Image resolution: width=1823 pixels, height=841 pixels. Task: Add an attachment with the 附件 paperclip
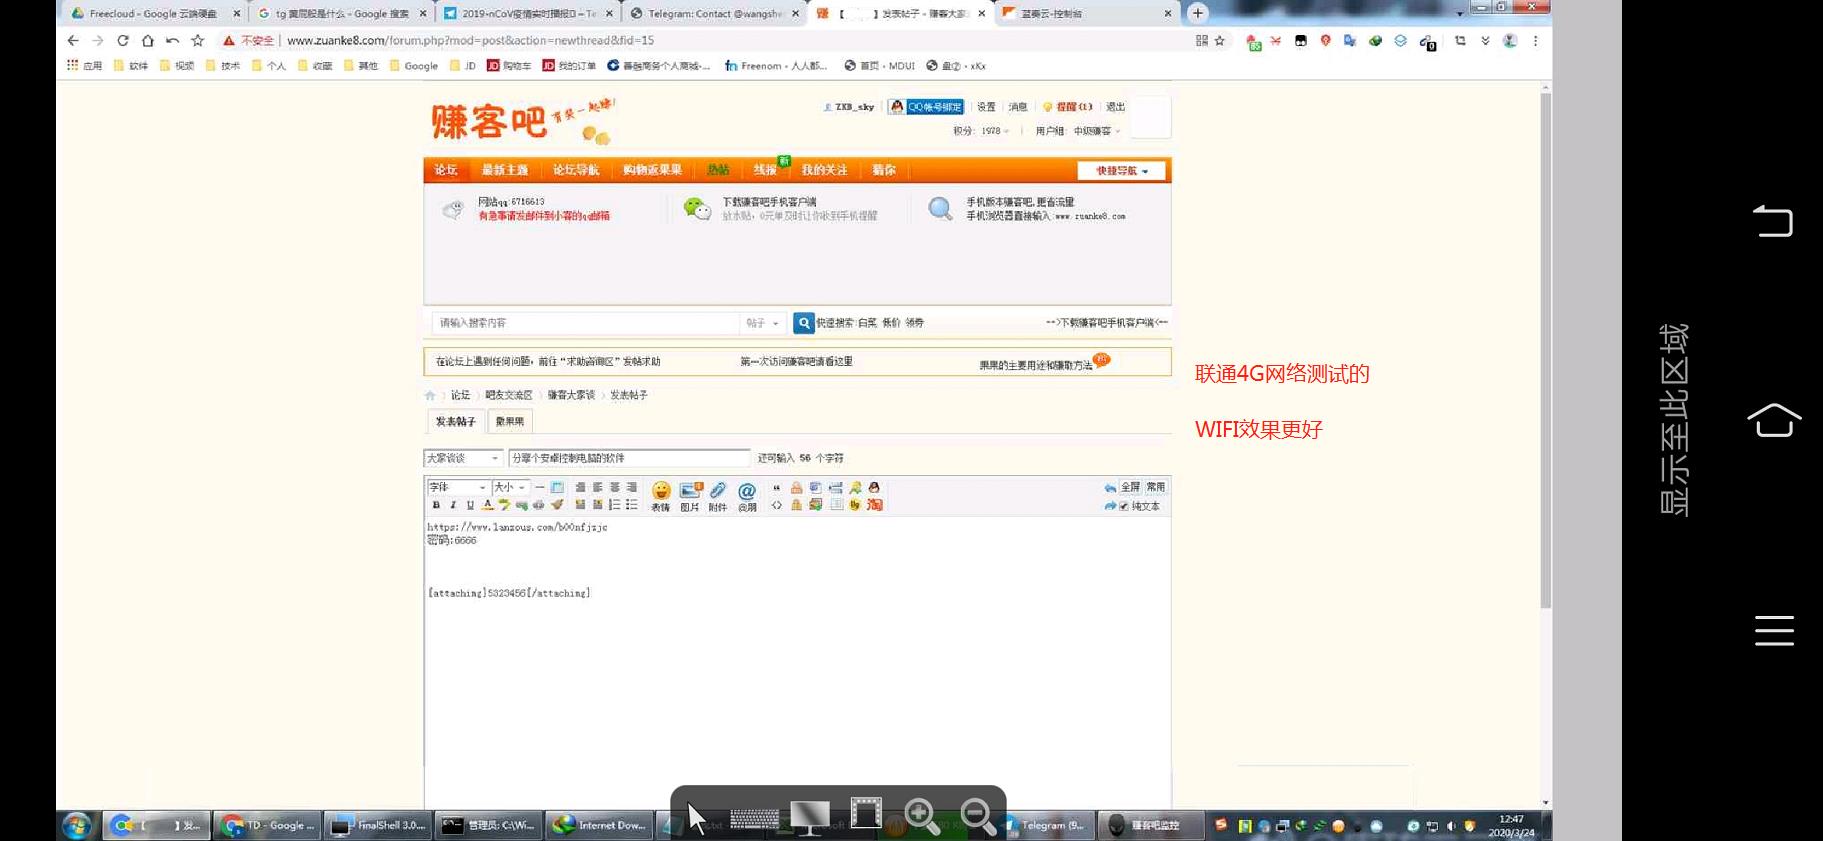click(x=718, y=496)
